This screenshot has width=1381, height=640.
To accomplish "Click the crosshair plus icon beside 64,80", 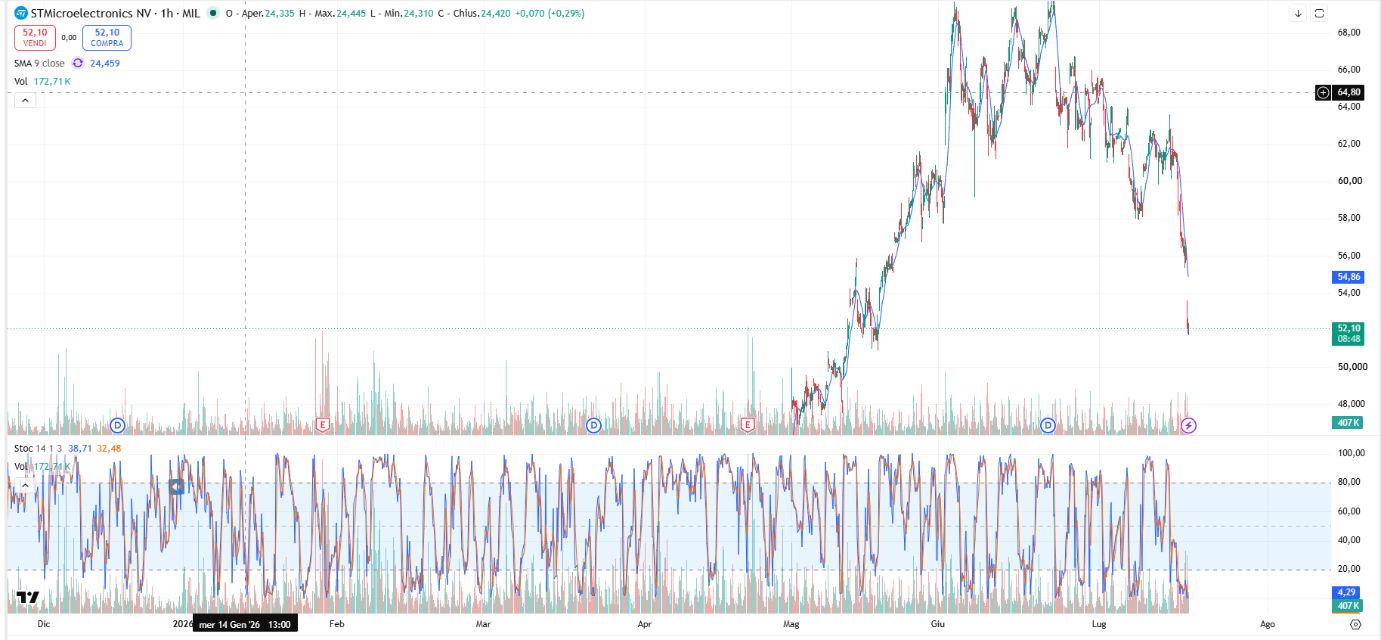I will point(1323,92).
